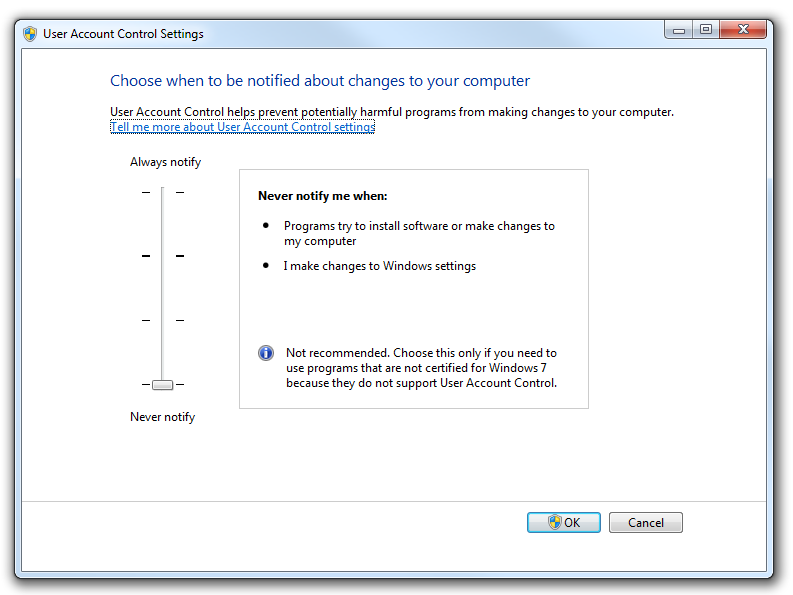793x595 pixels.
Task: Click the window title text in the title bar
Action: pos(123,34)
